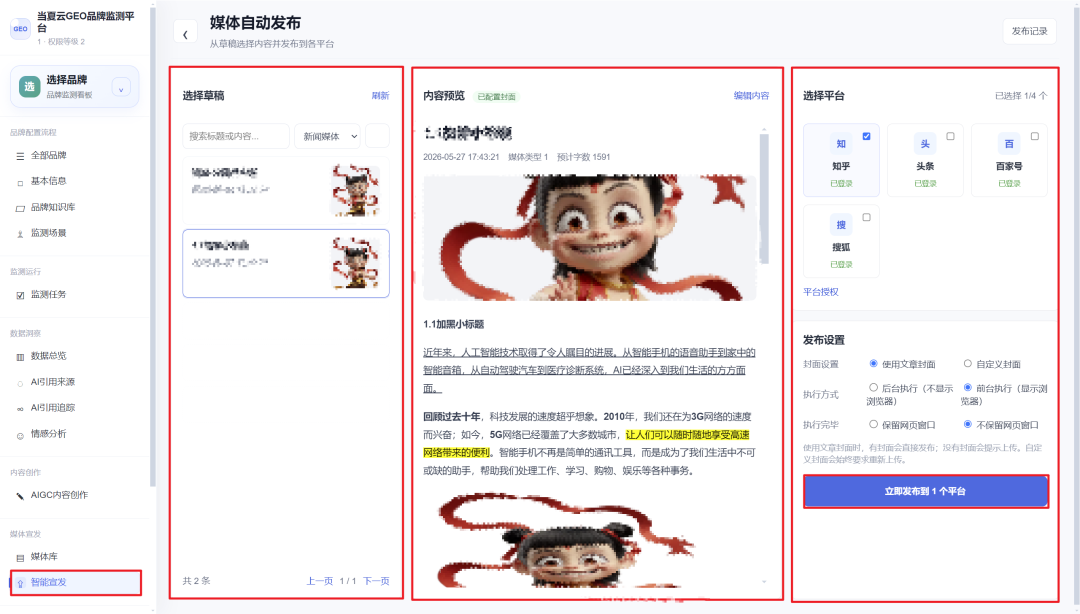The width and height of the screenshot is (1080, 614).
Task: Click the preview scroll down arrow
Action: [x=764, y=582]
